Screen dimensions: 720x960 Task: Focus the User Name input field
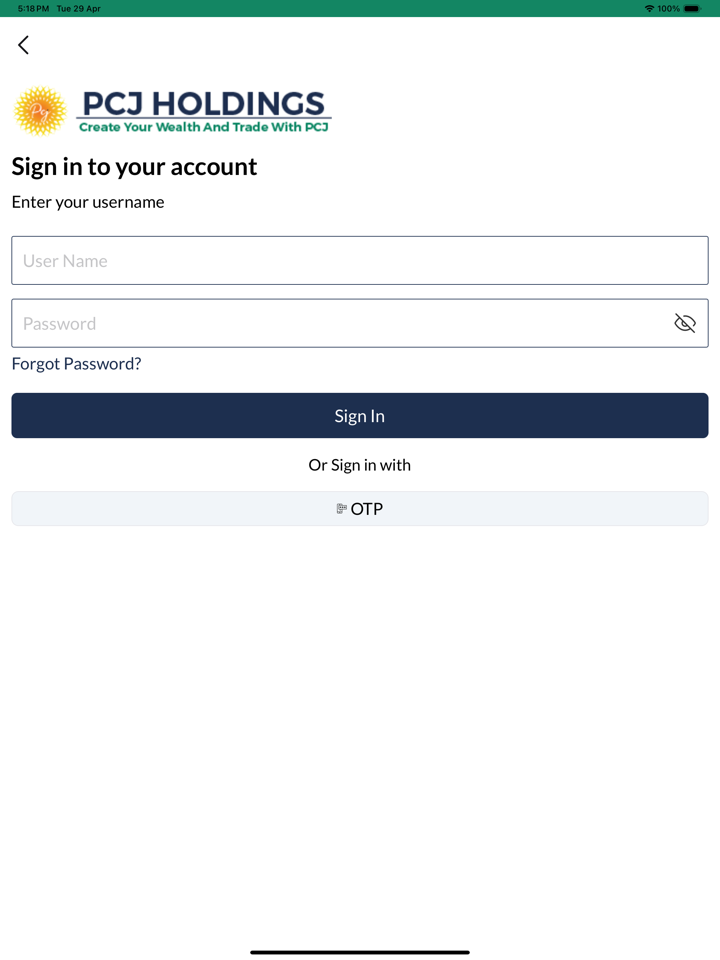pos(340,261)
